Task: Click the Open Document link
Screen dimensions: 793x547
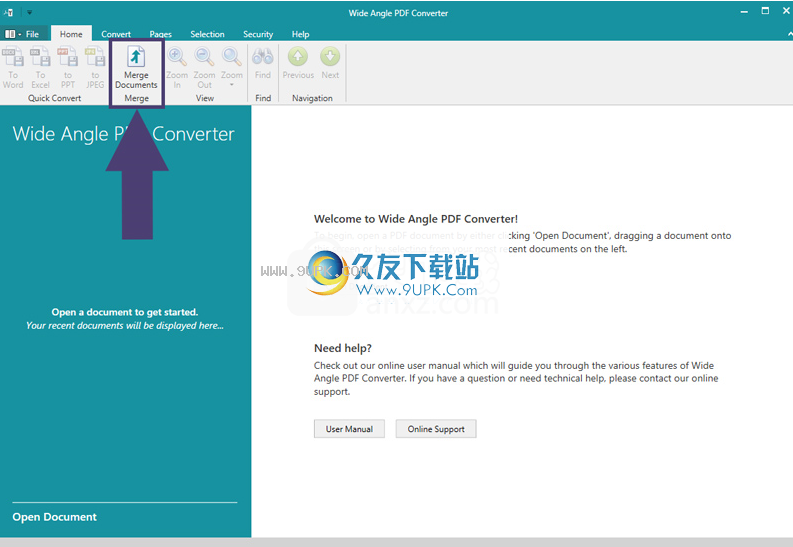Action: click(x=55, y=517)
